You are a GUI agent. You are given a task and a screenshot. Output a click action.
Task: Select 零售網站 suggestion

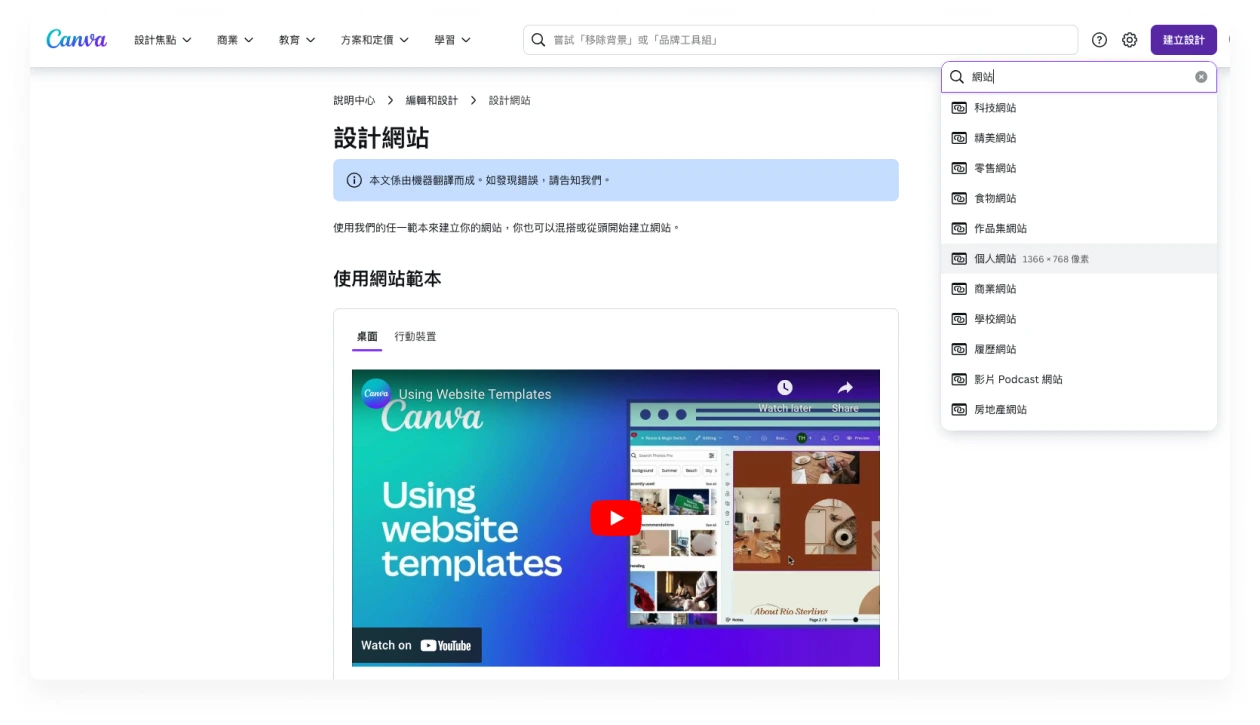(1079, 168)
